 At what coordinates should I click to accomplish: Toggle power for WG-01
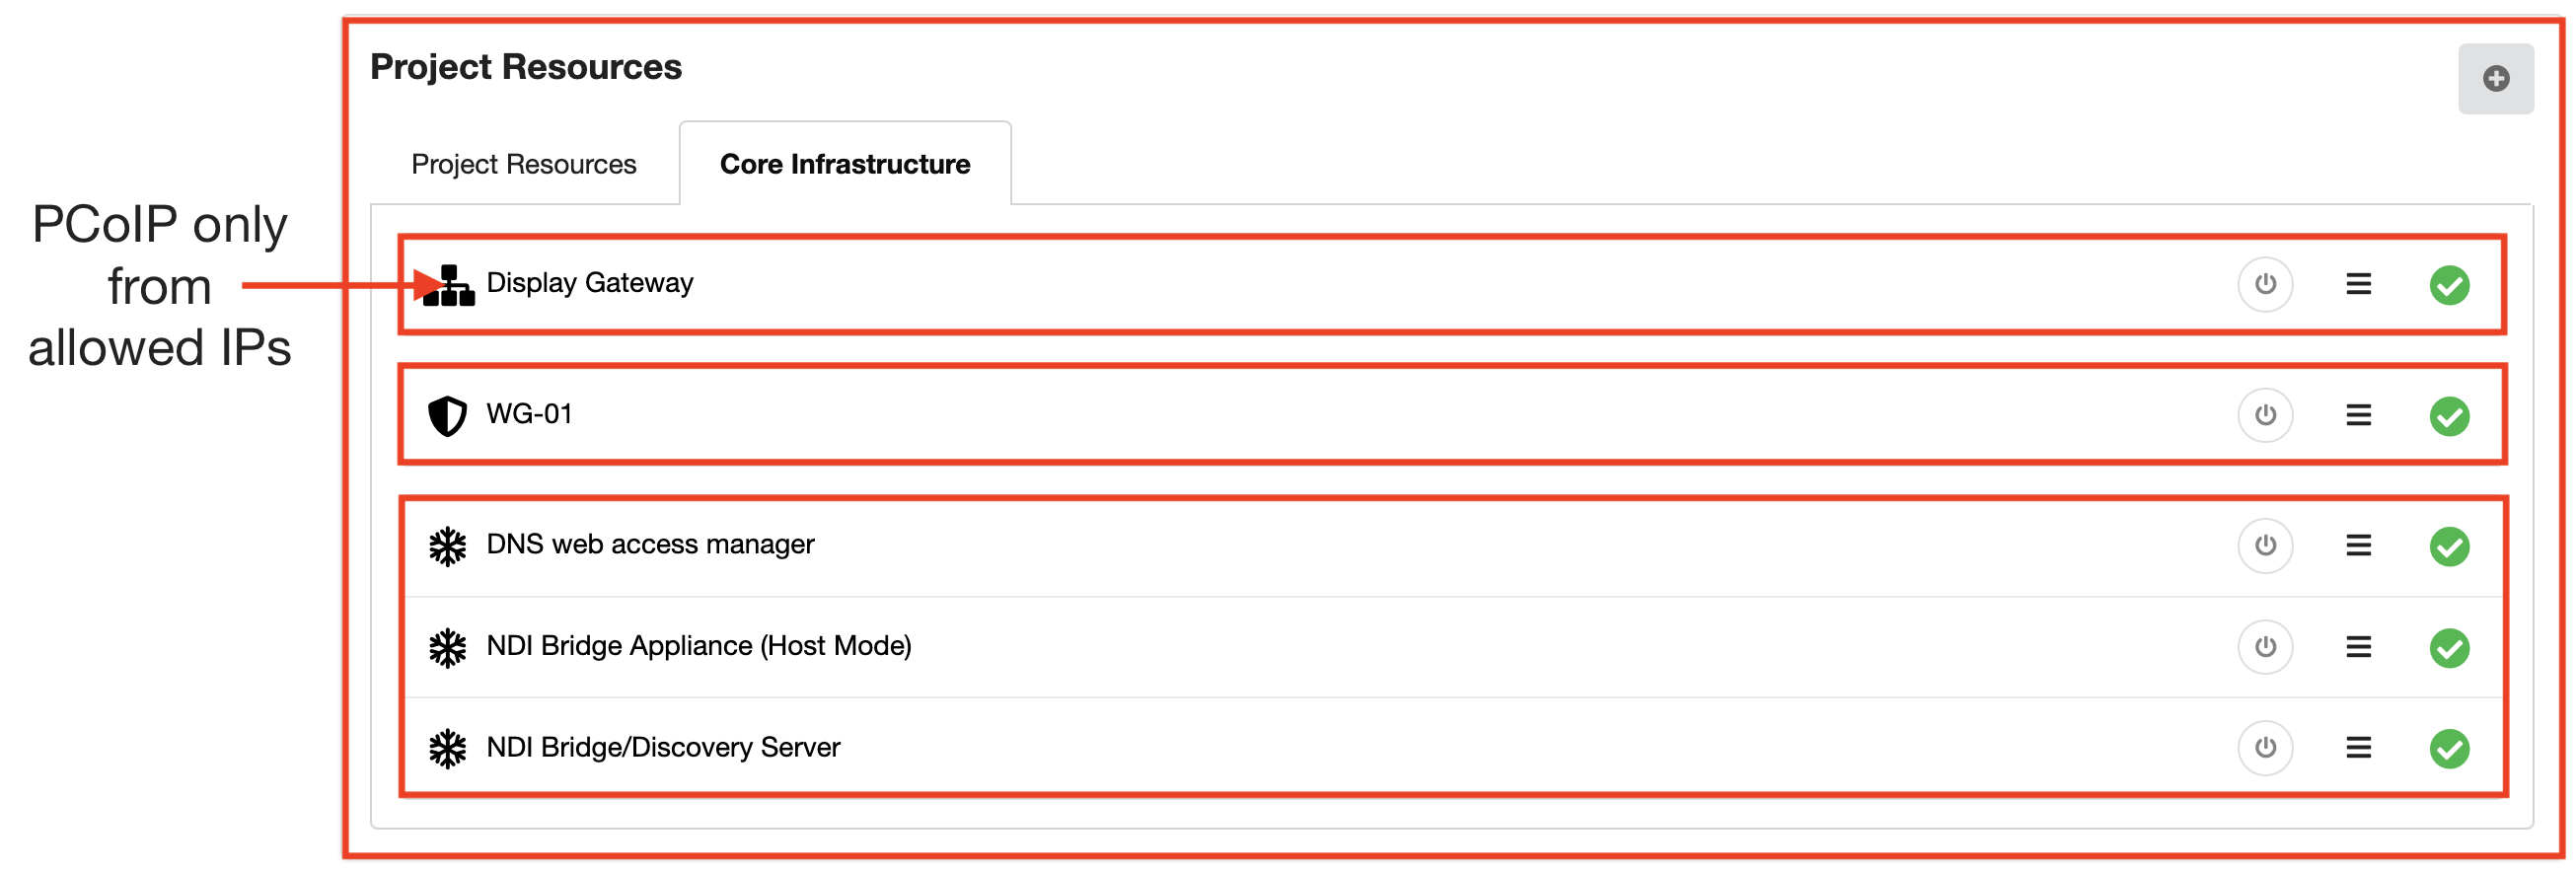click(x=2264, y=415)
